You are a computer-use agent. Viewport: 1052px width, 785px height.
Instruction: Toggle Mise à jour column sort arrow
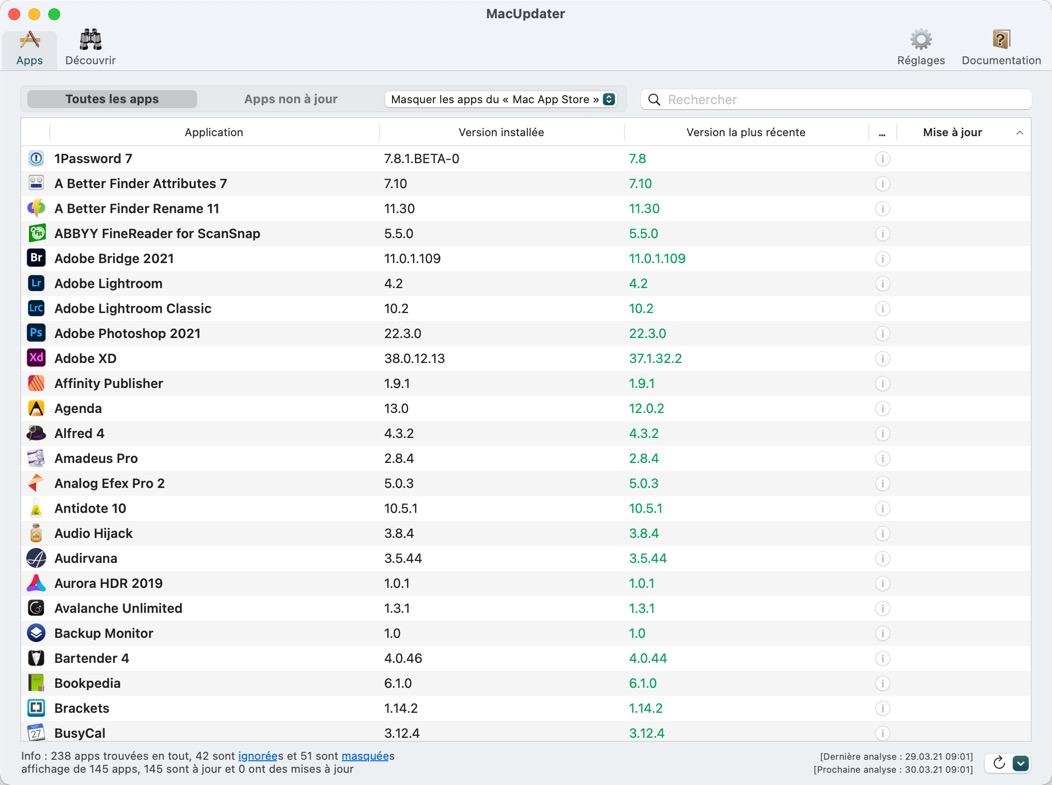[1019, 133]
